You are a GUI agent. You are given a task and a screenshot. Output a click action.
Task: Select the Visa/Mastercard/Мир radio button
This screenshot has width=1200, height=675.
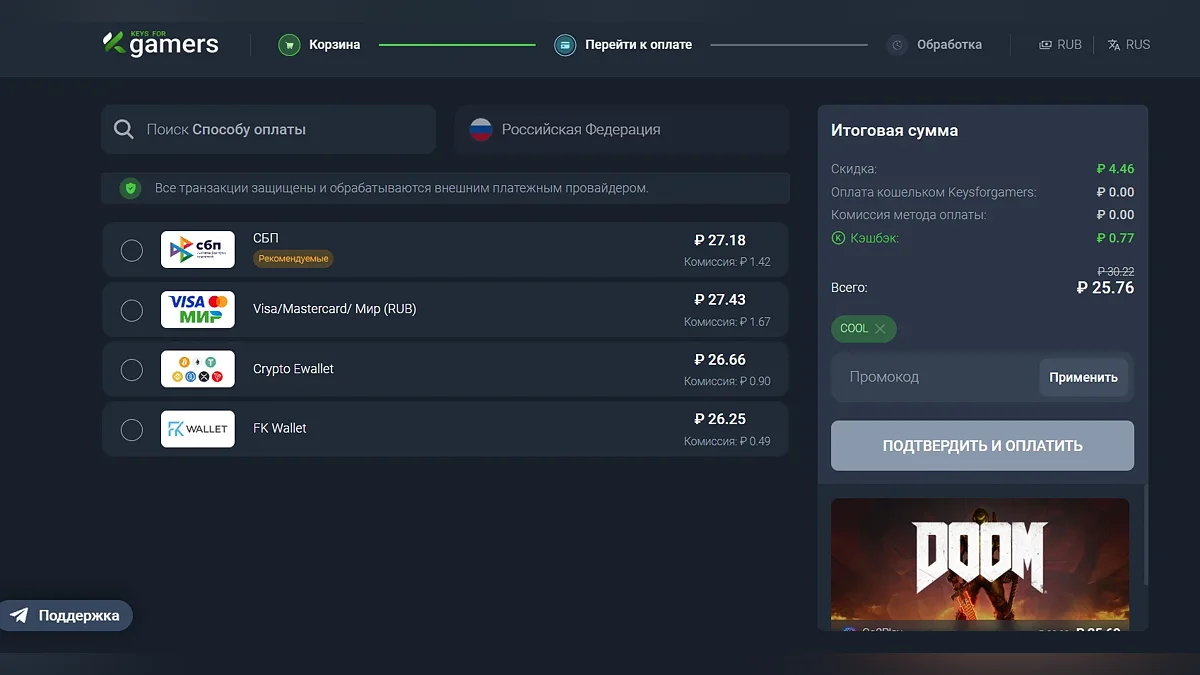click(132, 310)
